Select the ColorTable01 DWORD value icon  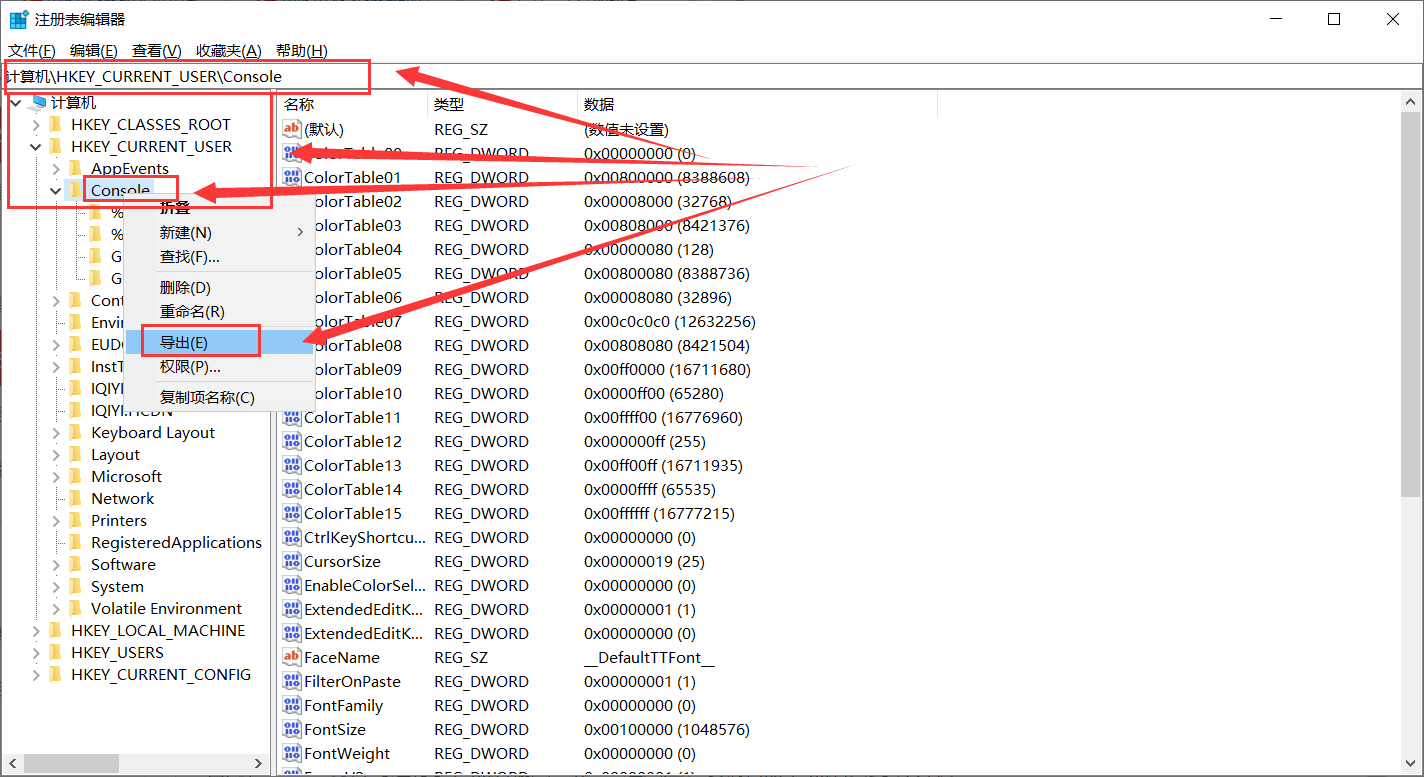(x=292, y=177)
